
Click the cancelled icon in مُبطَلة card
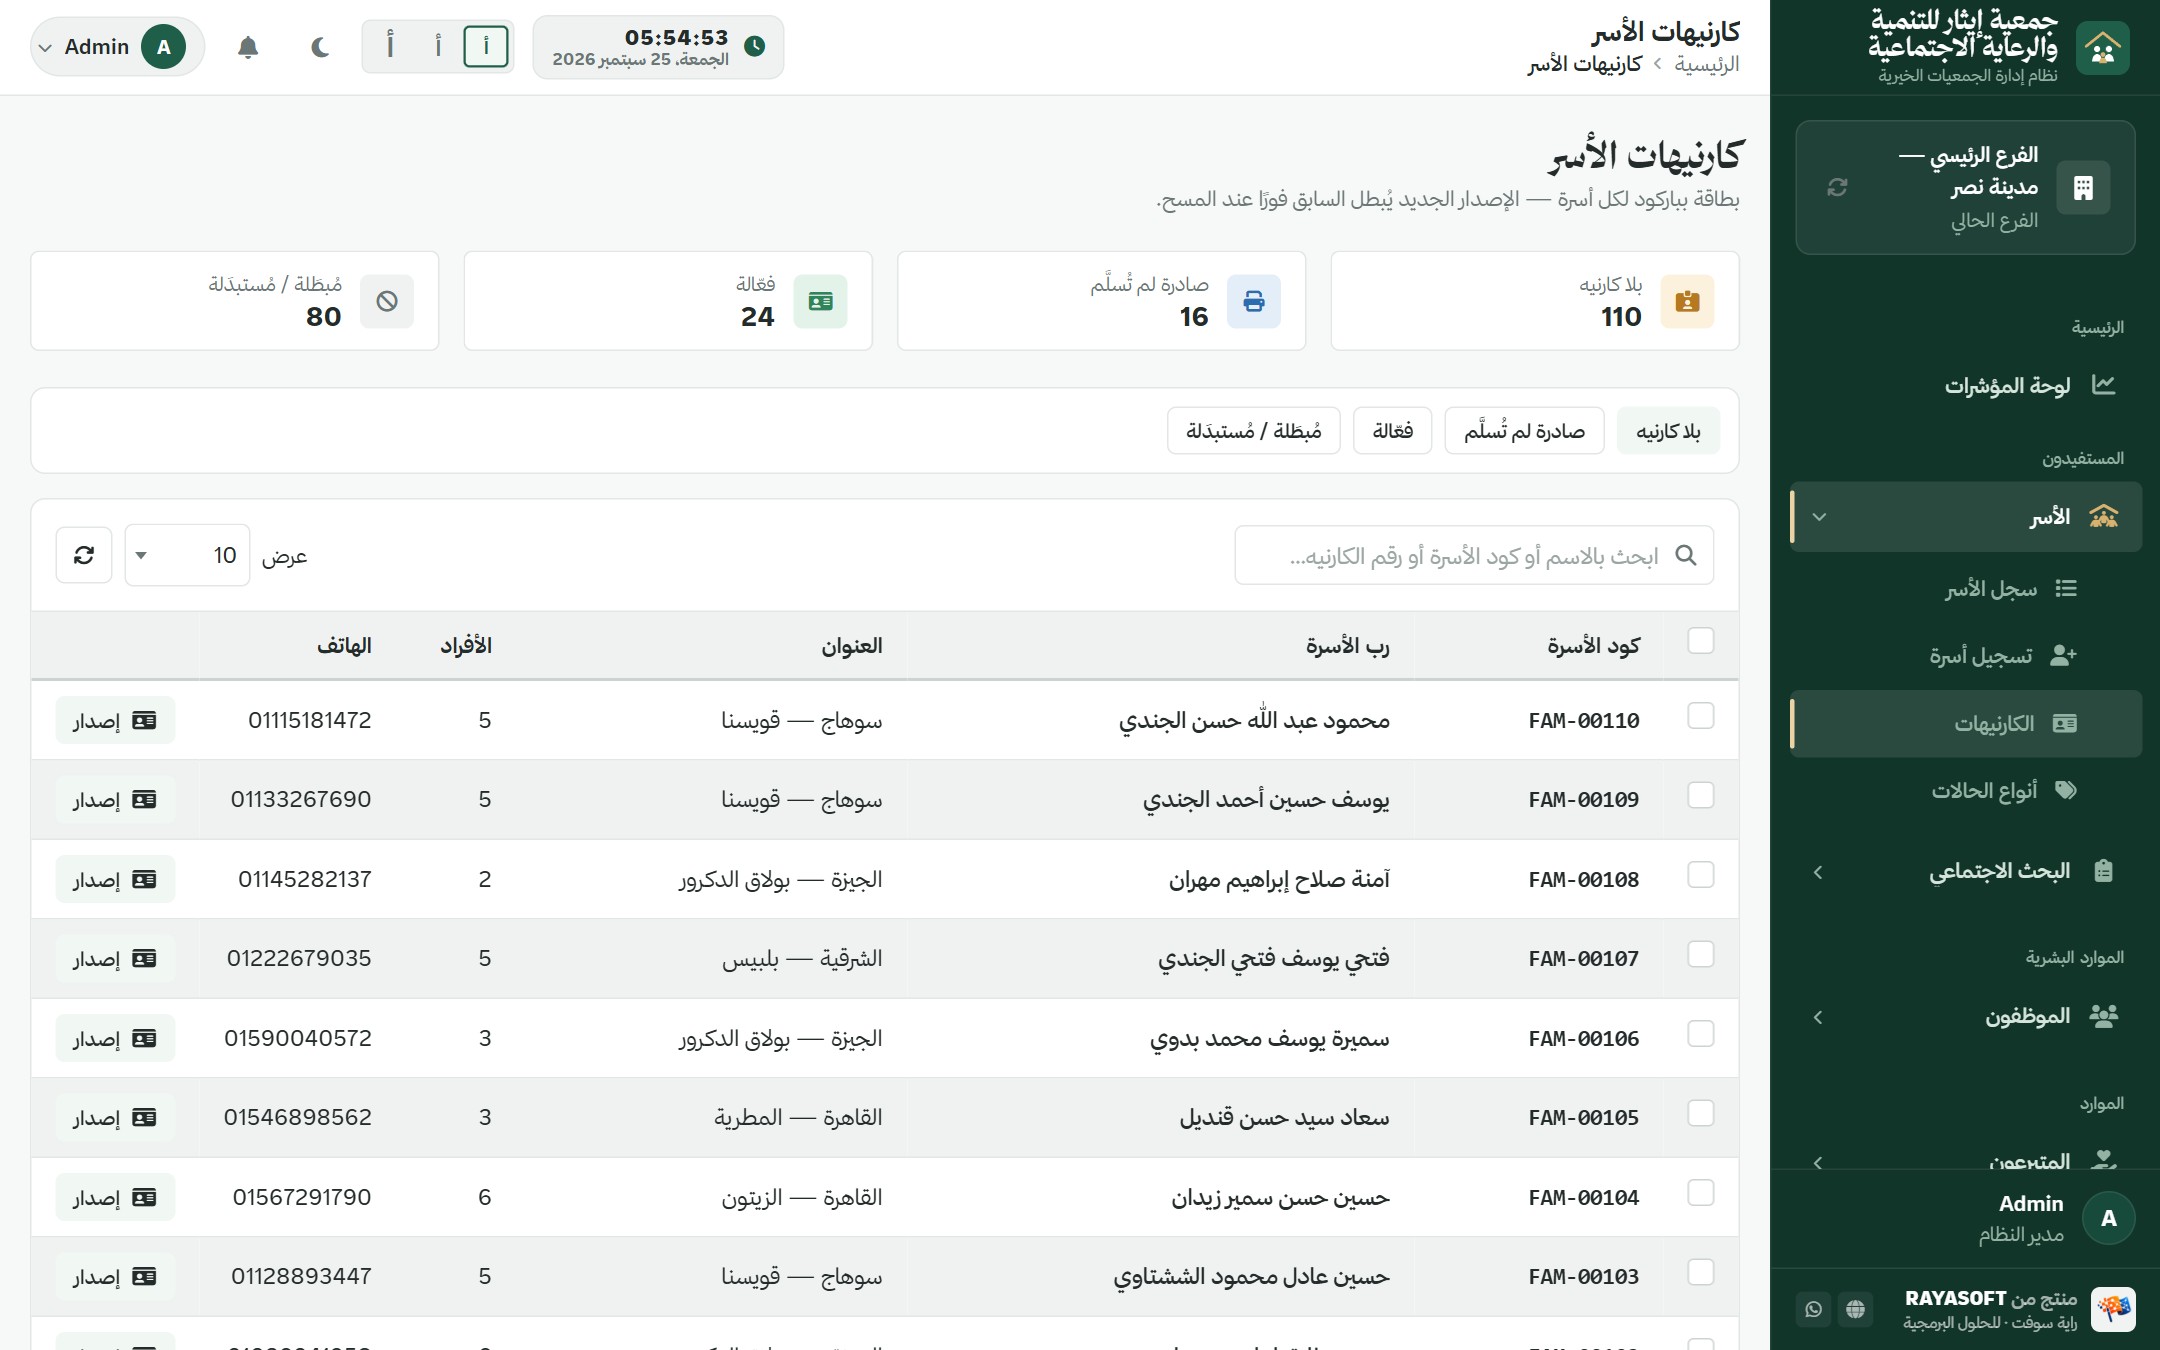click(x=387, y=301)
